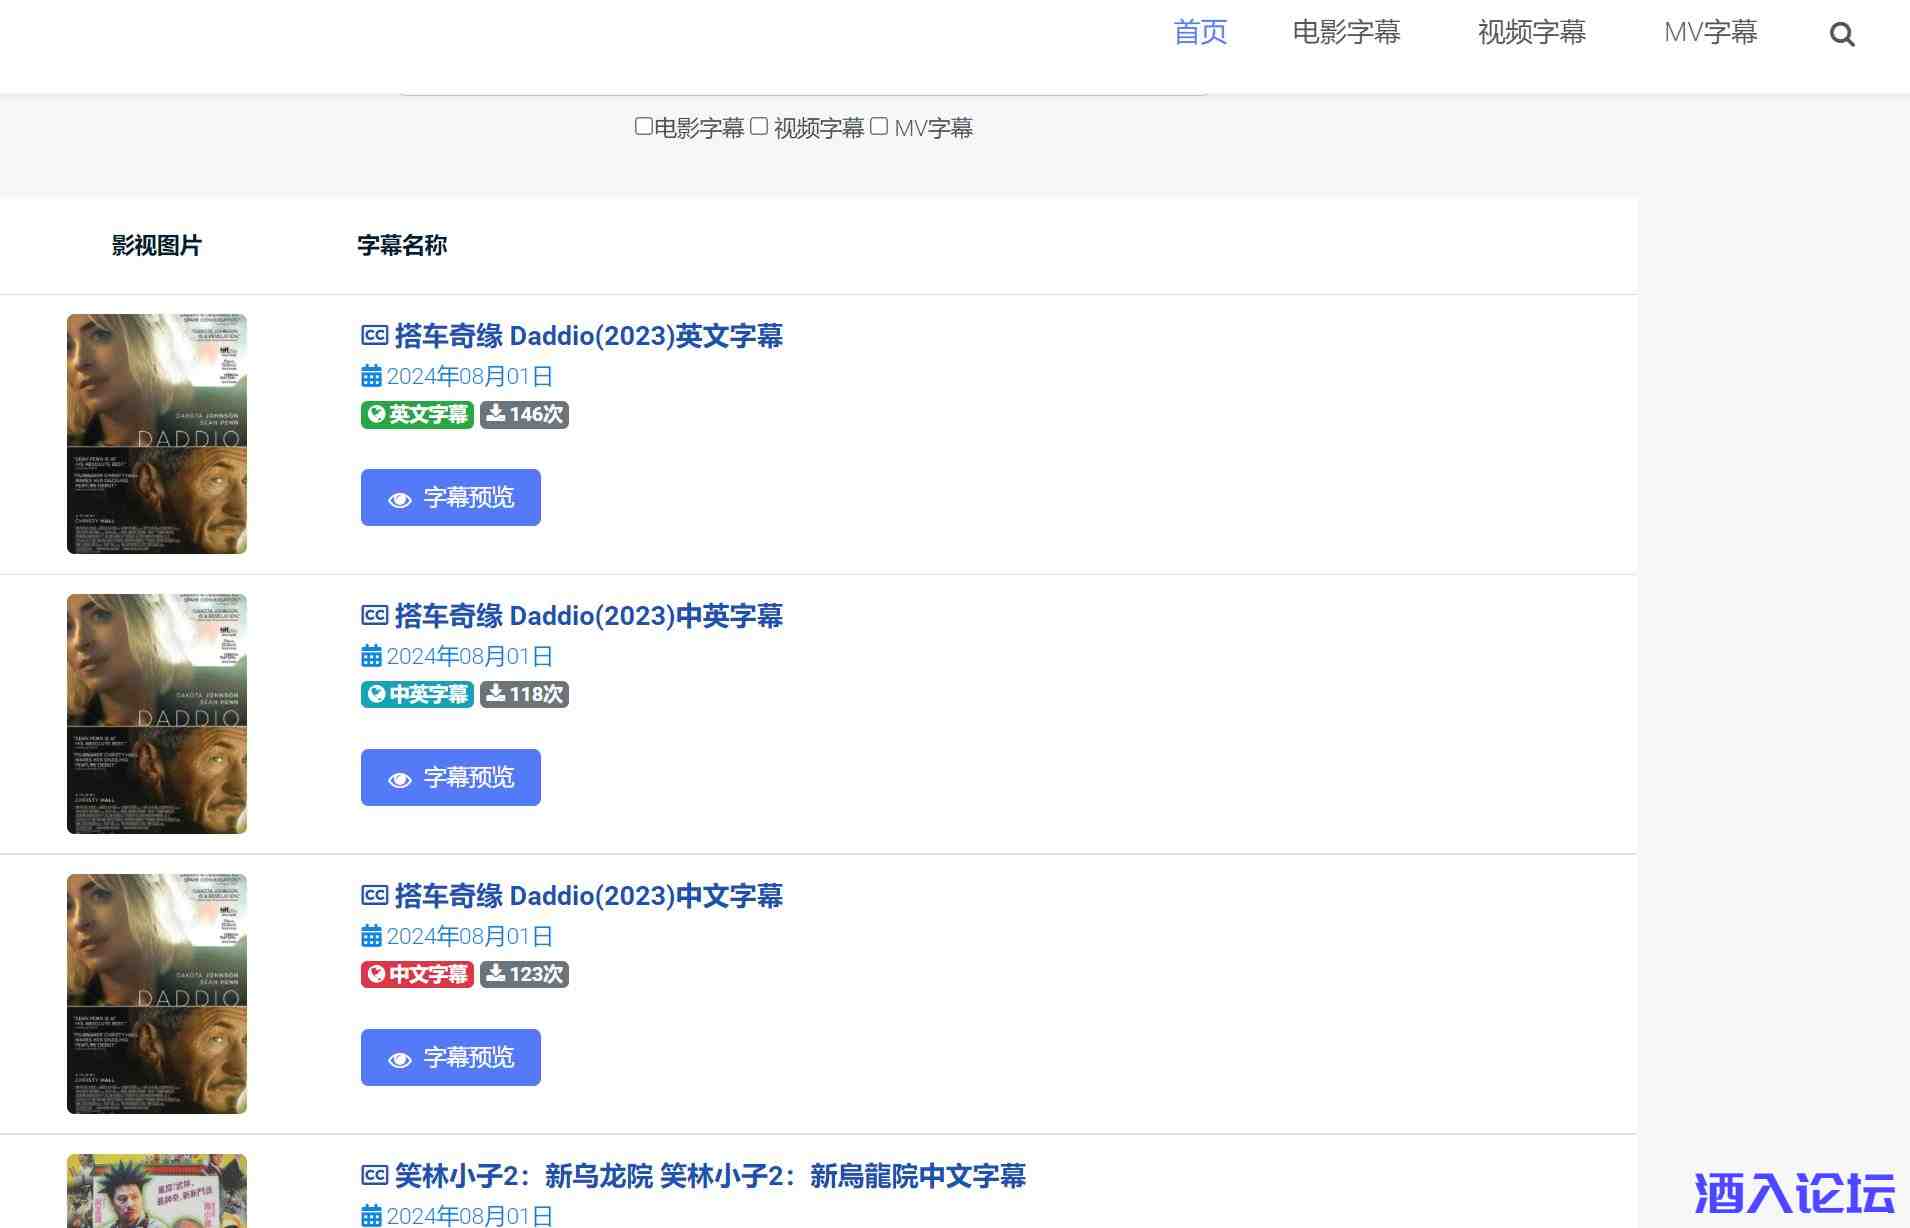The height and width of the screenshot is (1228, 1910).
Task: Click CC icon beside Daddio 英文字幕 title
Action: [374, 336]
